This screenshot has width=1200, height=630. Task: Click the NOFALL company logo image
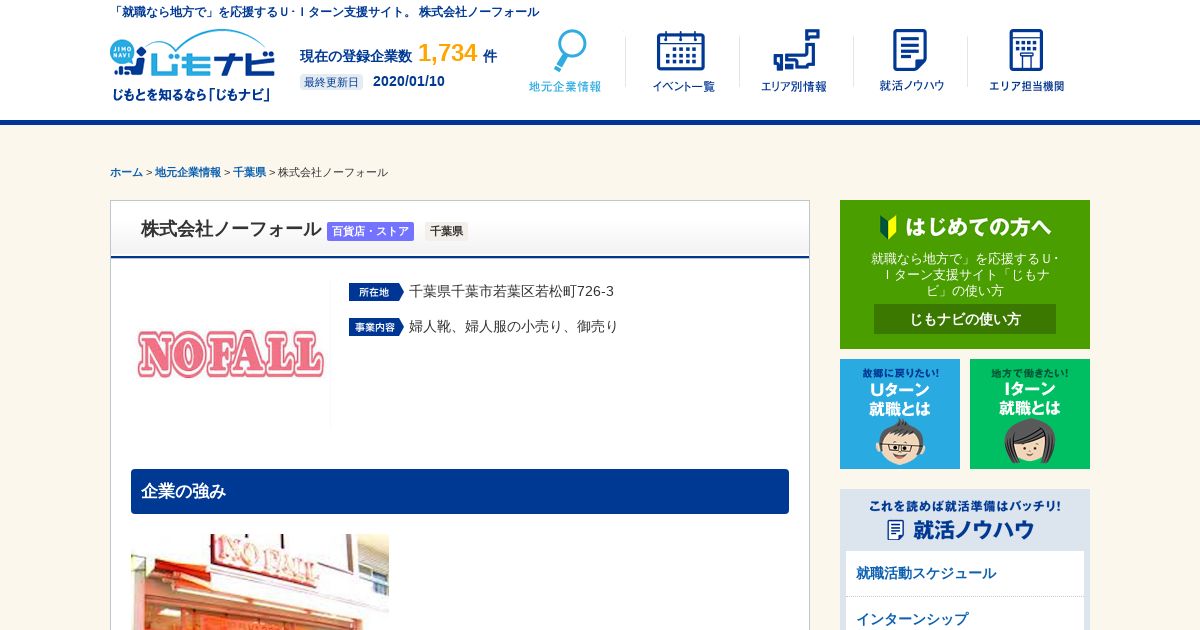[230, 354]
